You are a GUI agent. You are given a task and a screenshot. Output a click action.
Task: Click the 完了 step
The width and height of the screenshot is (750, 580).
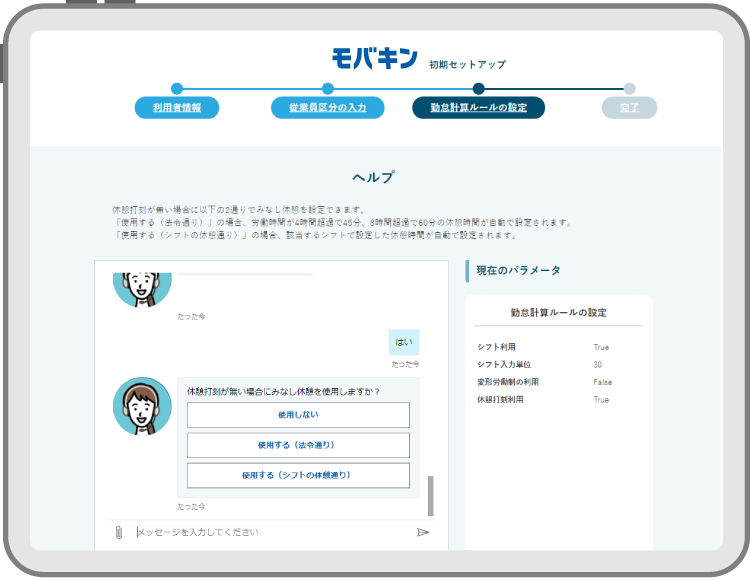[629, 108]
